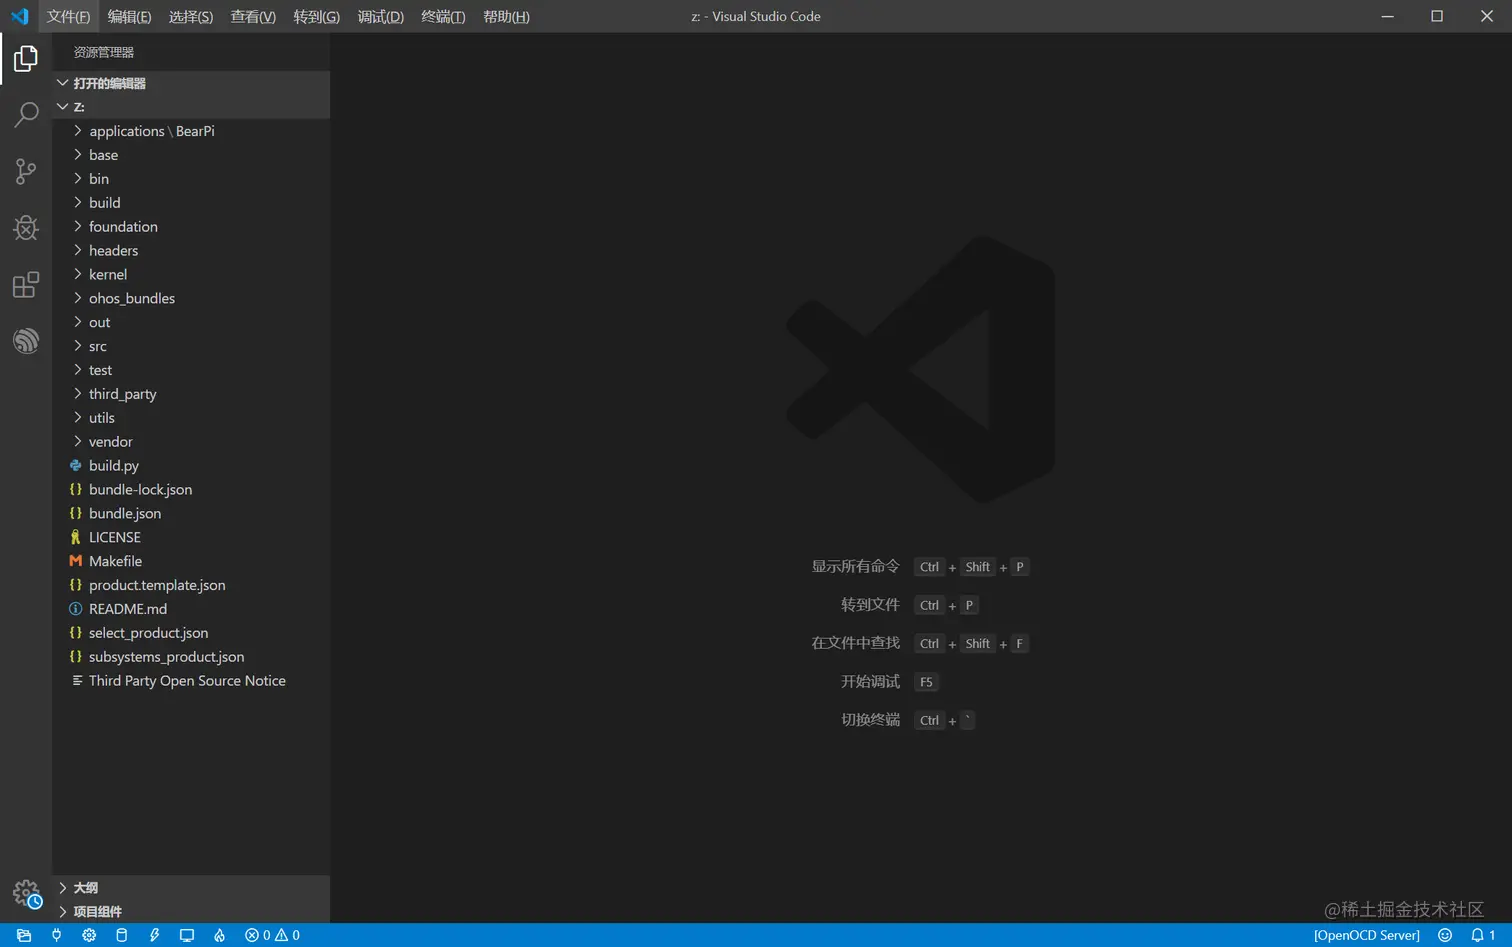
Task: Open the Debug view with bug icon
Action: pos(26,228)
